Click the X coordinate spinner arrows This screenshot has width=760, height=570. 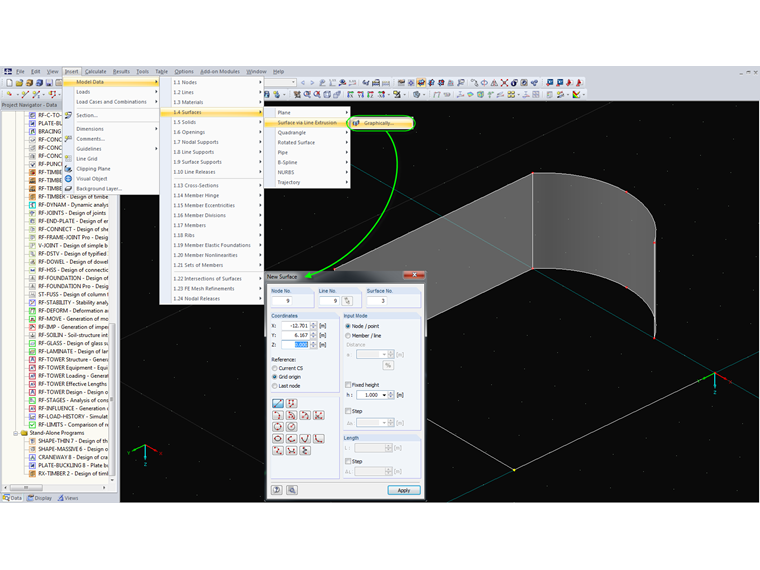coord(313,326)
